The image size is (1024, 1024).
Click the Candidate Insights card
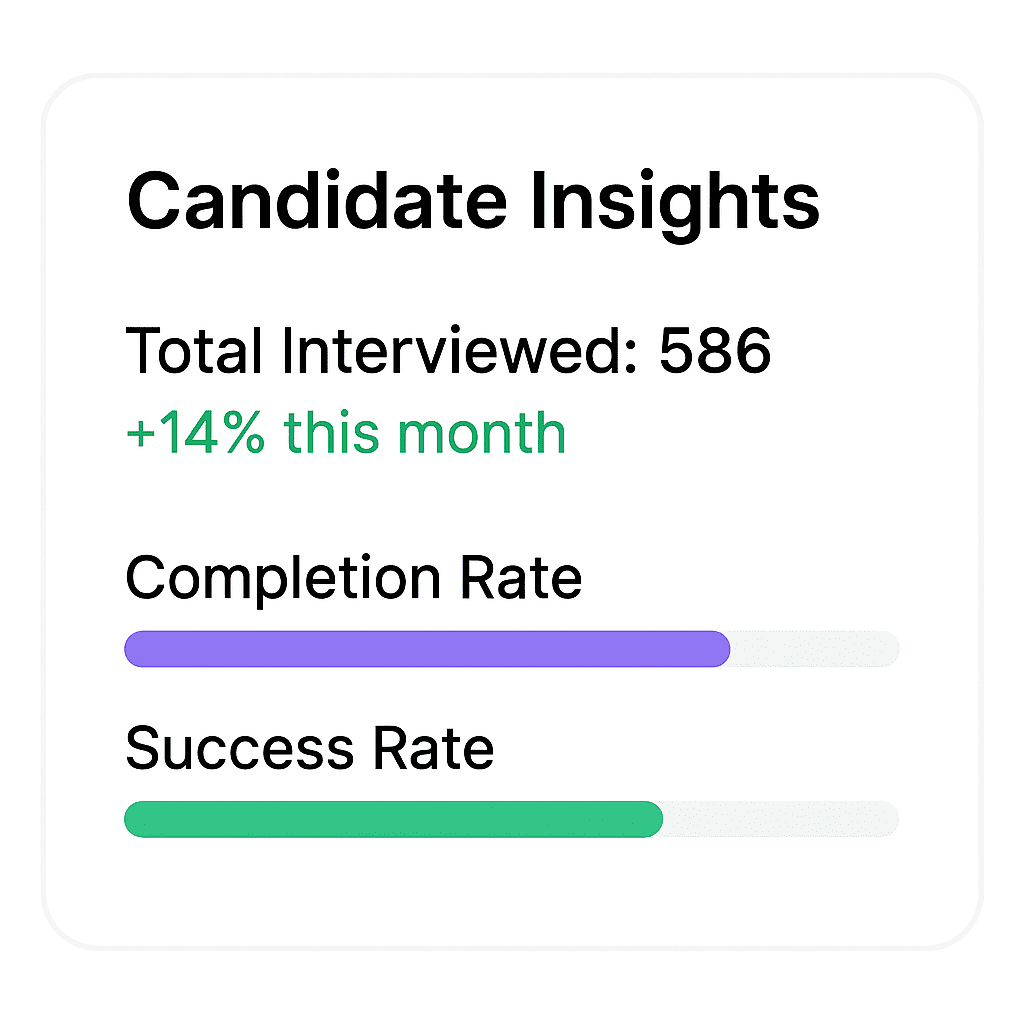click(512, 500)
